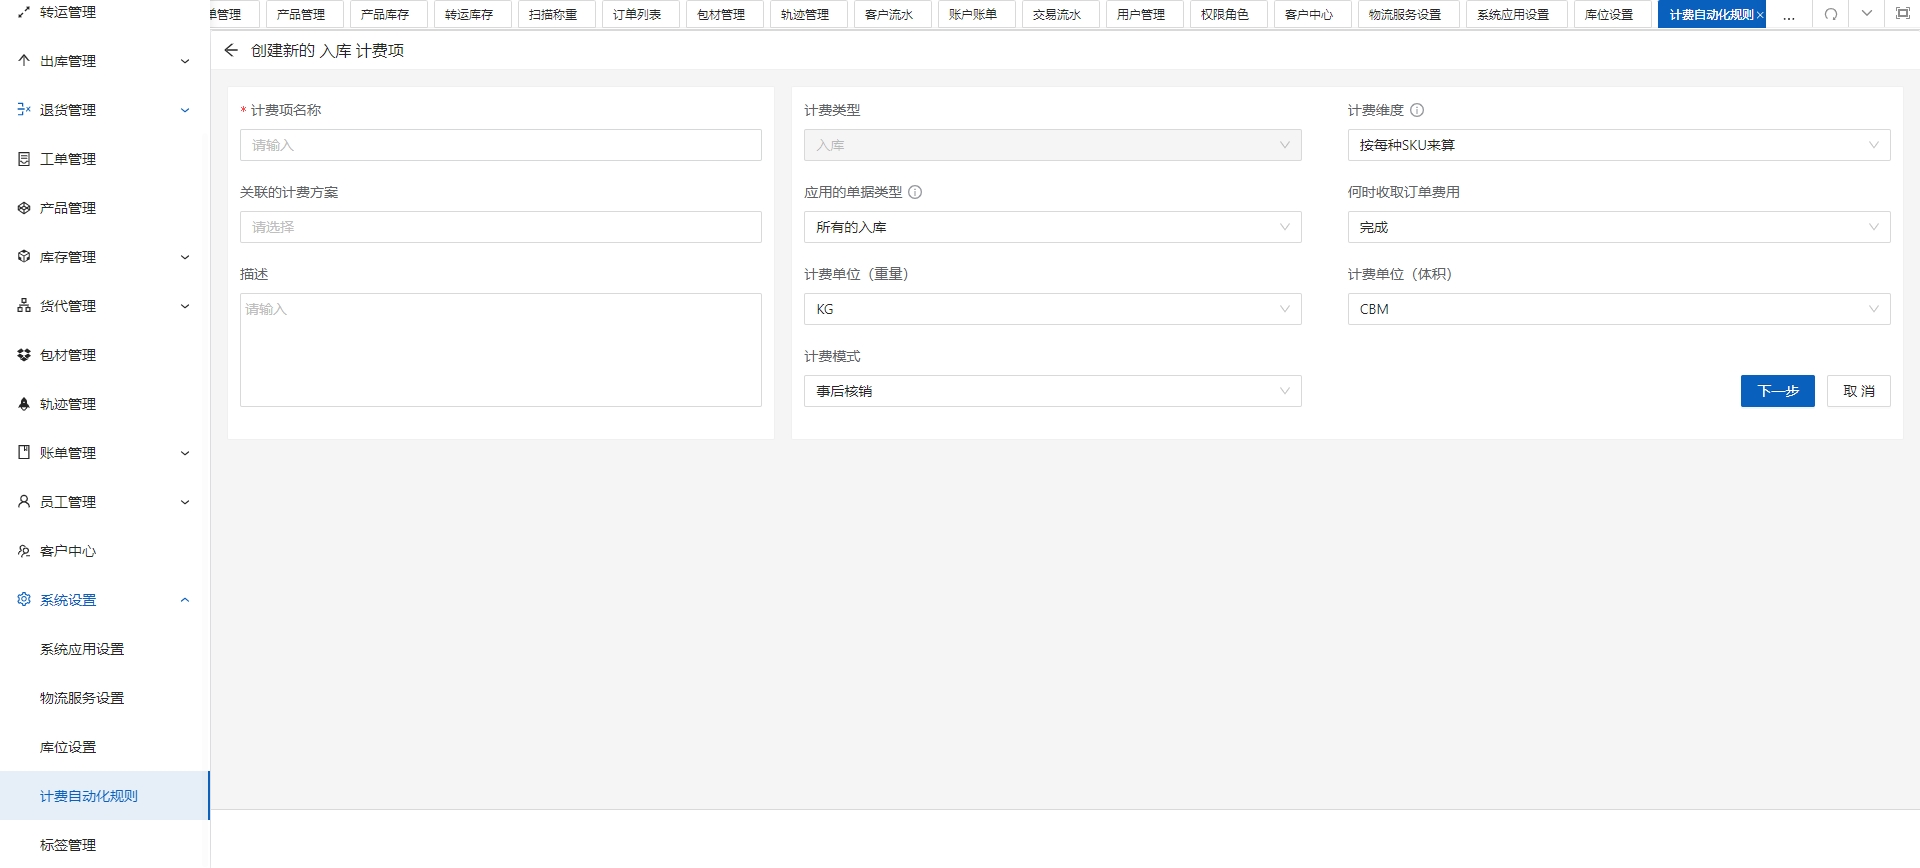Open the 计费单位（重量）dropdown showing KG
This screenshot has width=1920, height=868.
click(x=1052, y=309)
